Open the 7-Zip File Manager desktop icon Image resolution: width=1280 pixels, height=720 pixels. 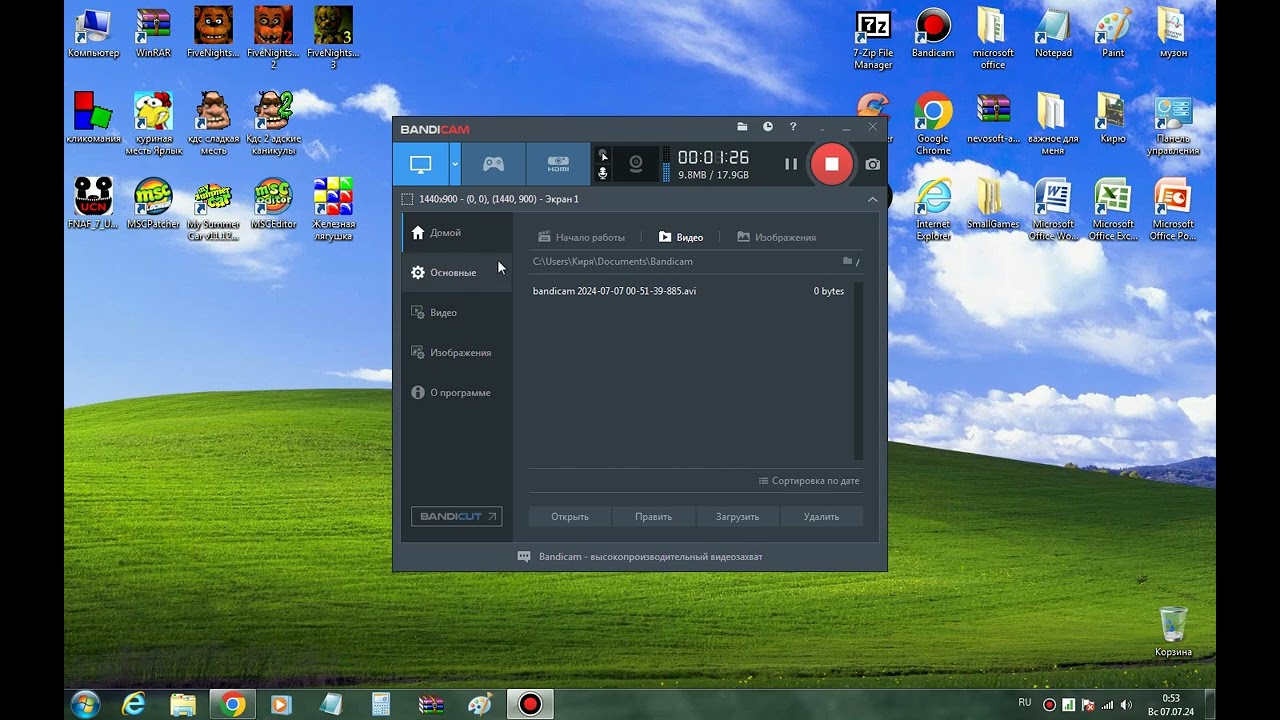point(873,39)
